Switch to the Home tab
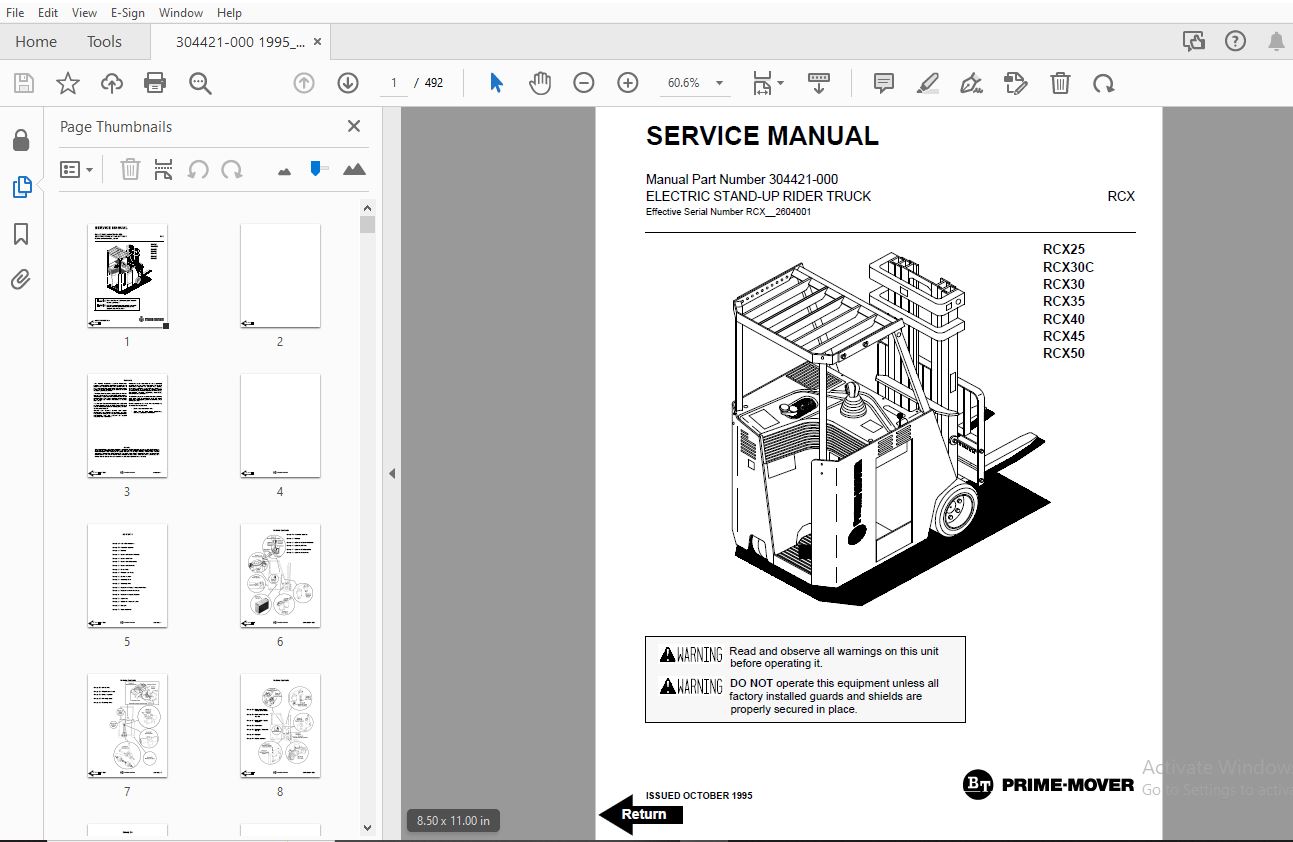This screenshot has height=842, width=1293. point(36,41)
